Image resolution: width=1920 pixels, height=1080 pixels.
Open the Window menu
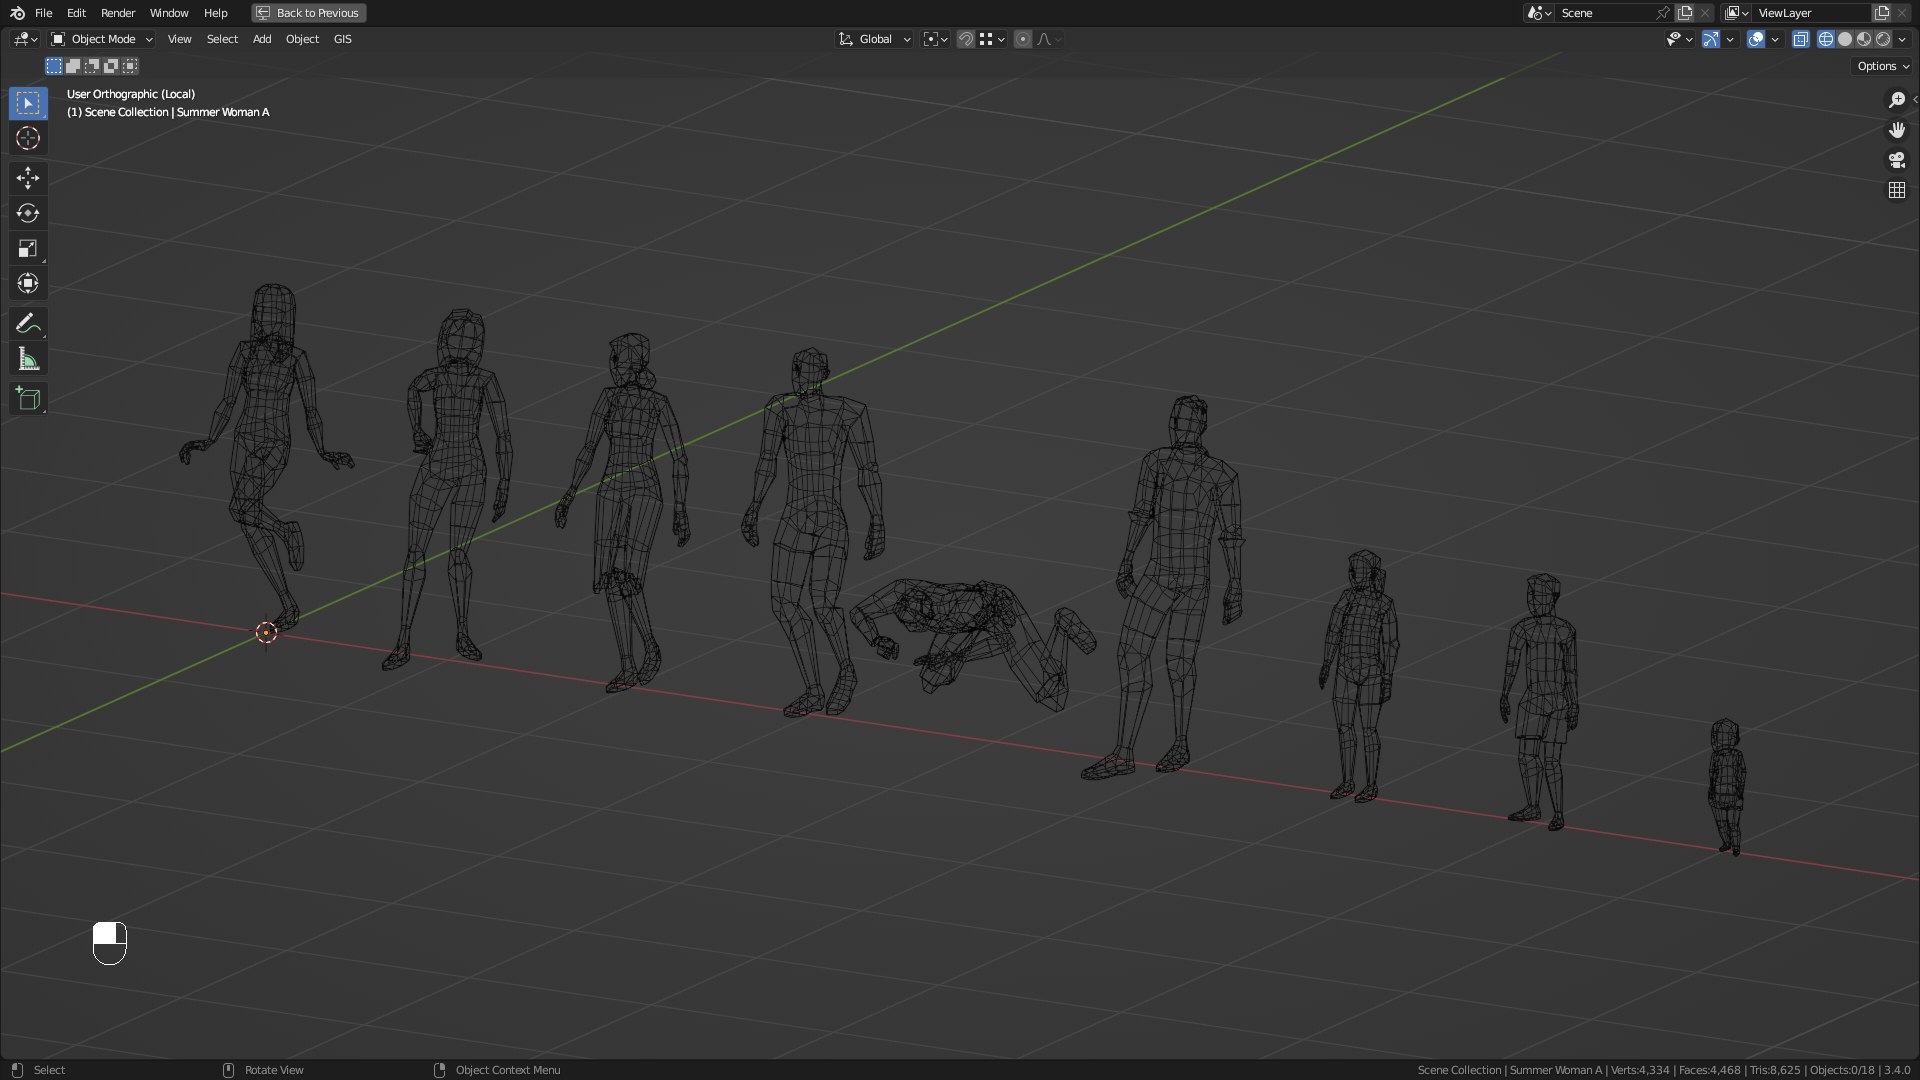(169, 13)
